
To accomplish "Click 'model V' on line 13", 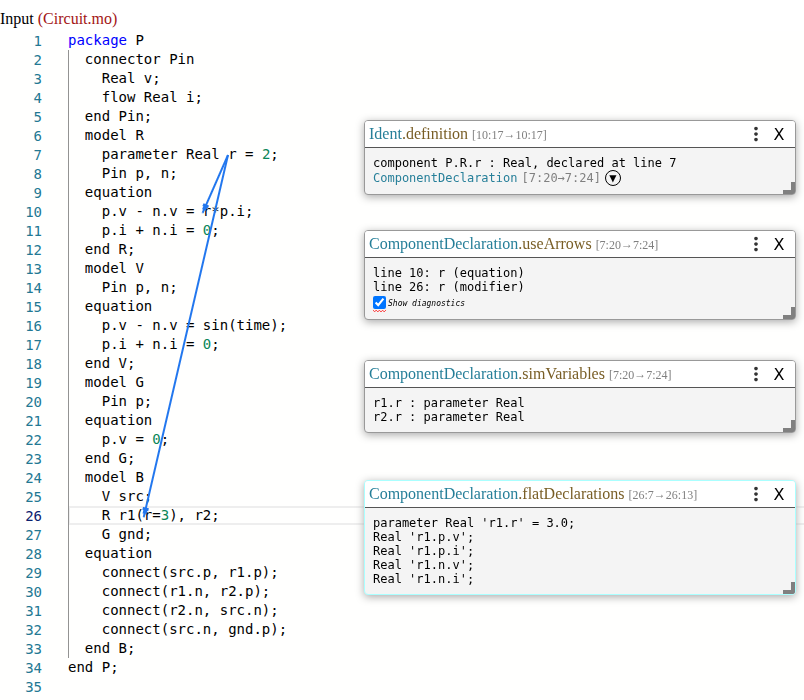I will coord(114,268).
